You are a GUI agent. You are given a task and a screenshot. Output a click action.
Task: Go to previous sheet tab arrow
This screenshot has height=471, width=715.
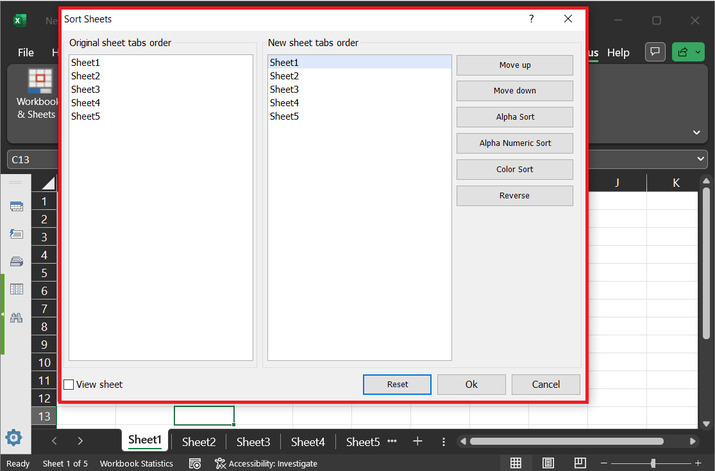click(x=54, y=441)
